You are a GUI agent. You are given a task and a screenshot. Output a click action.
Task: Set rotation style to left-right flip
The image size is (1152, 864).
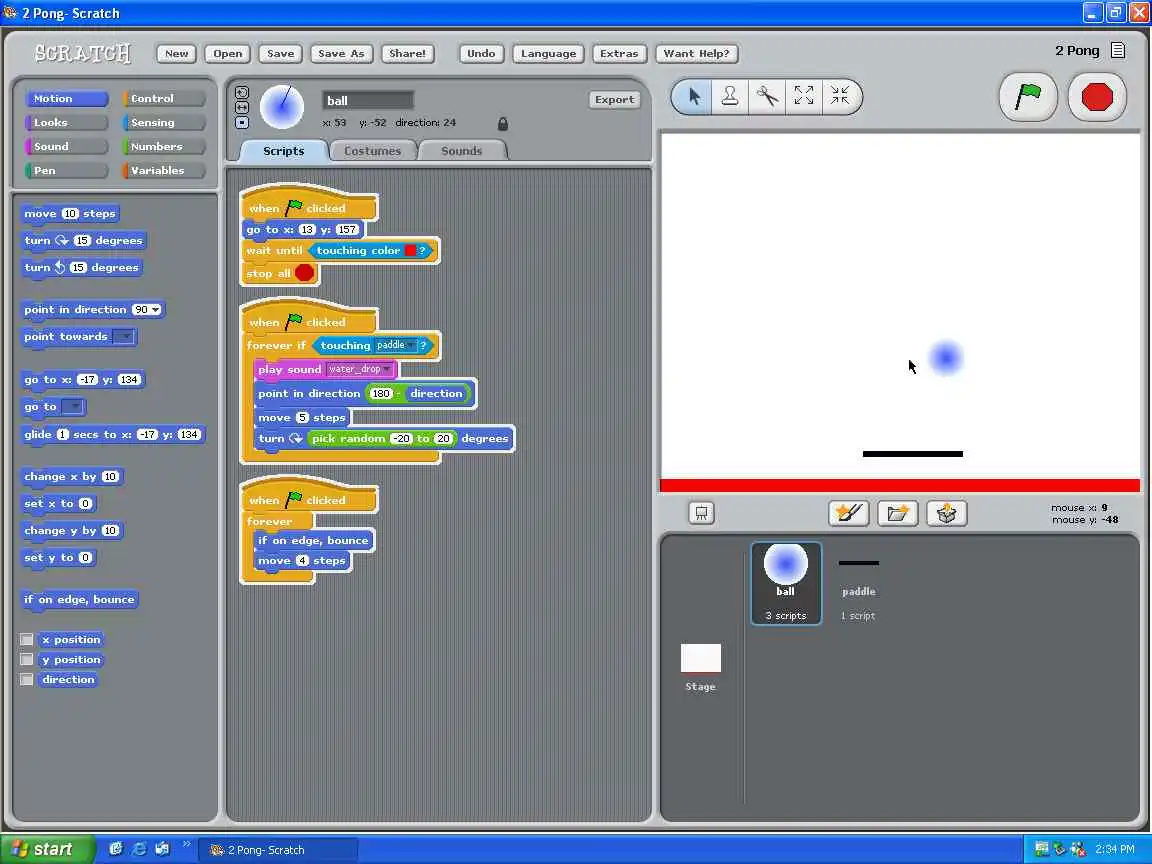click(x=242, y=107)
